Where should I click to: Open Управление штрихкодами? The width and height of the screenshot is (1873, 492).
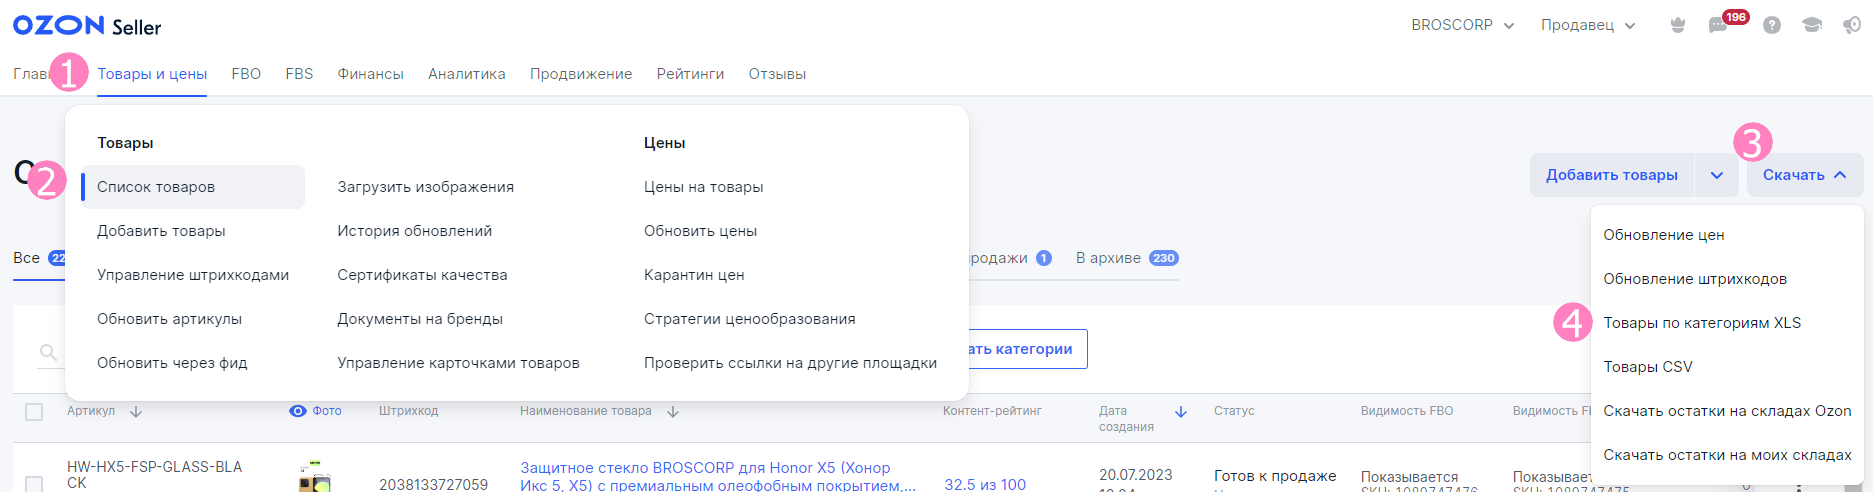[x=193, y=275]
